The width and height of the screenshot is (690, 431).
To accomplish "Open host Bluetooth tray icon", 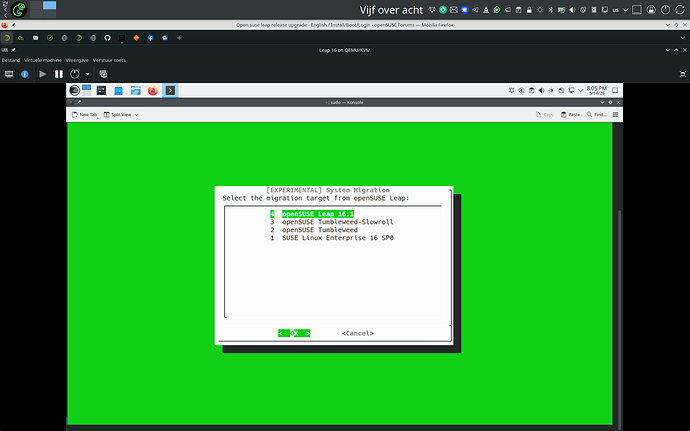I will pyautogui.click(x=551, y=10).
